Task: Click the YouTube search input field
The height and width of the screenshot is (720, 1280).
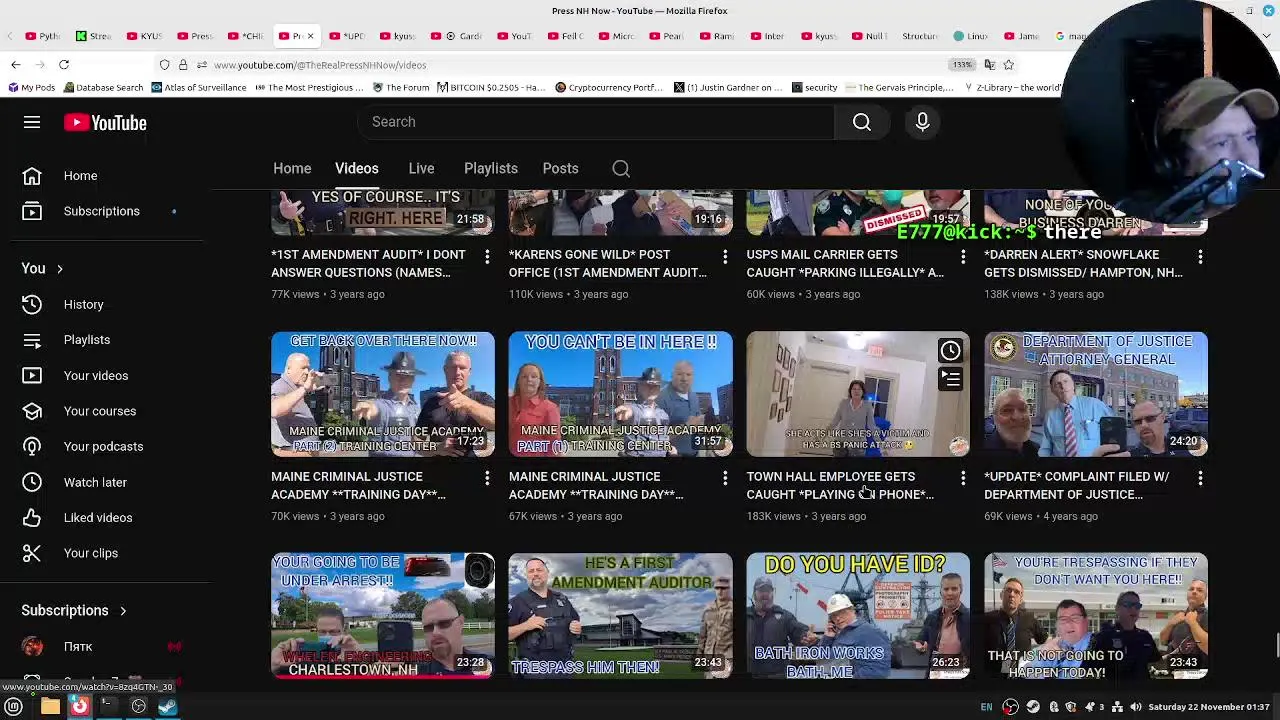Action: [x=596, y=122]
